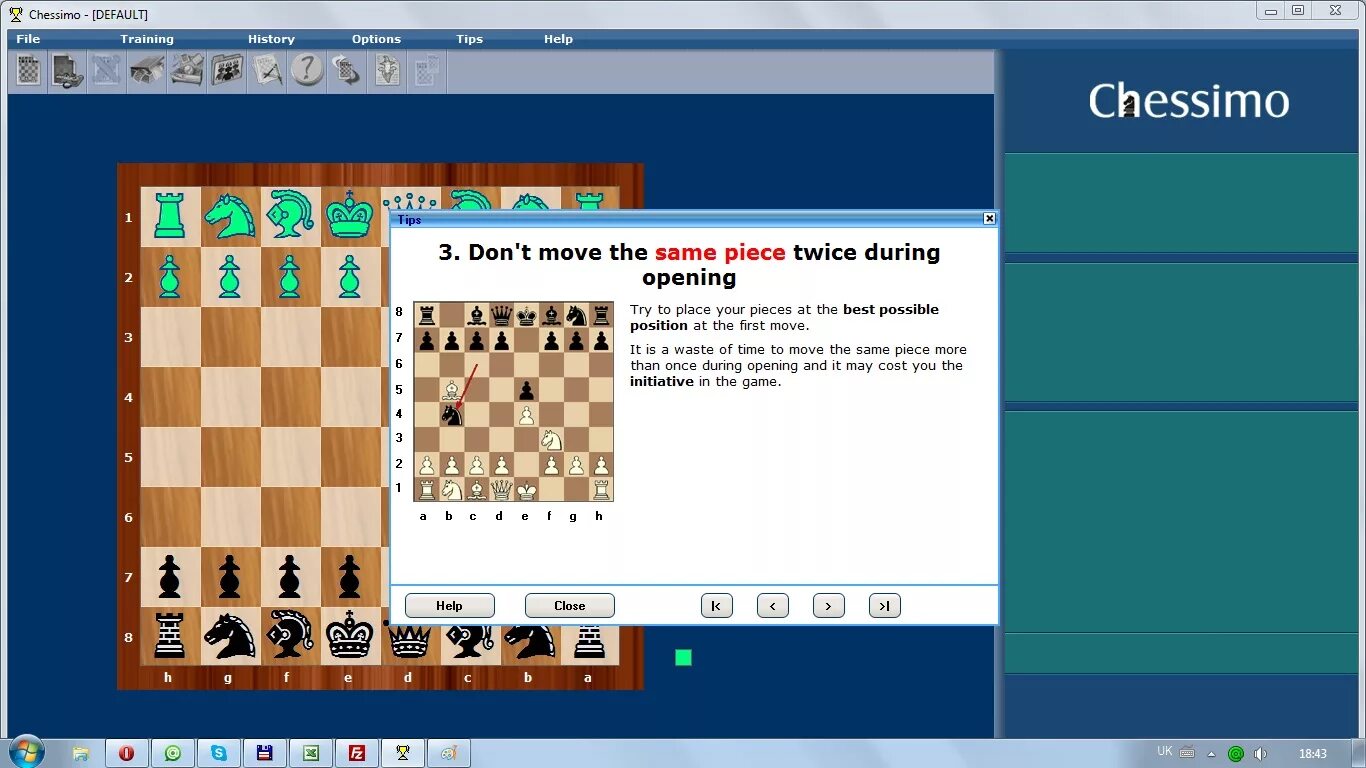Image resolution: width=1366 pixels, height=768 pixels.
Task: Open the users folder toolbar icon
Action: [227, 71]
